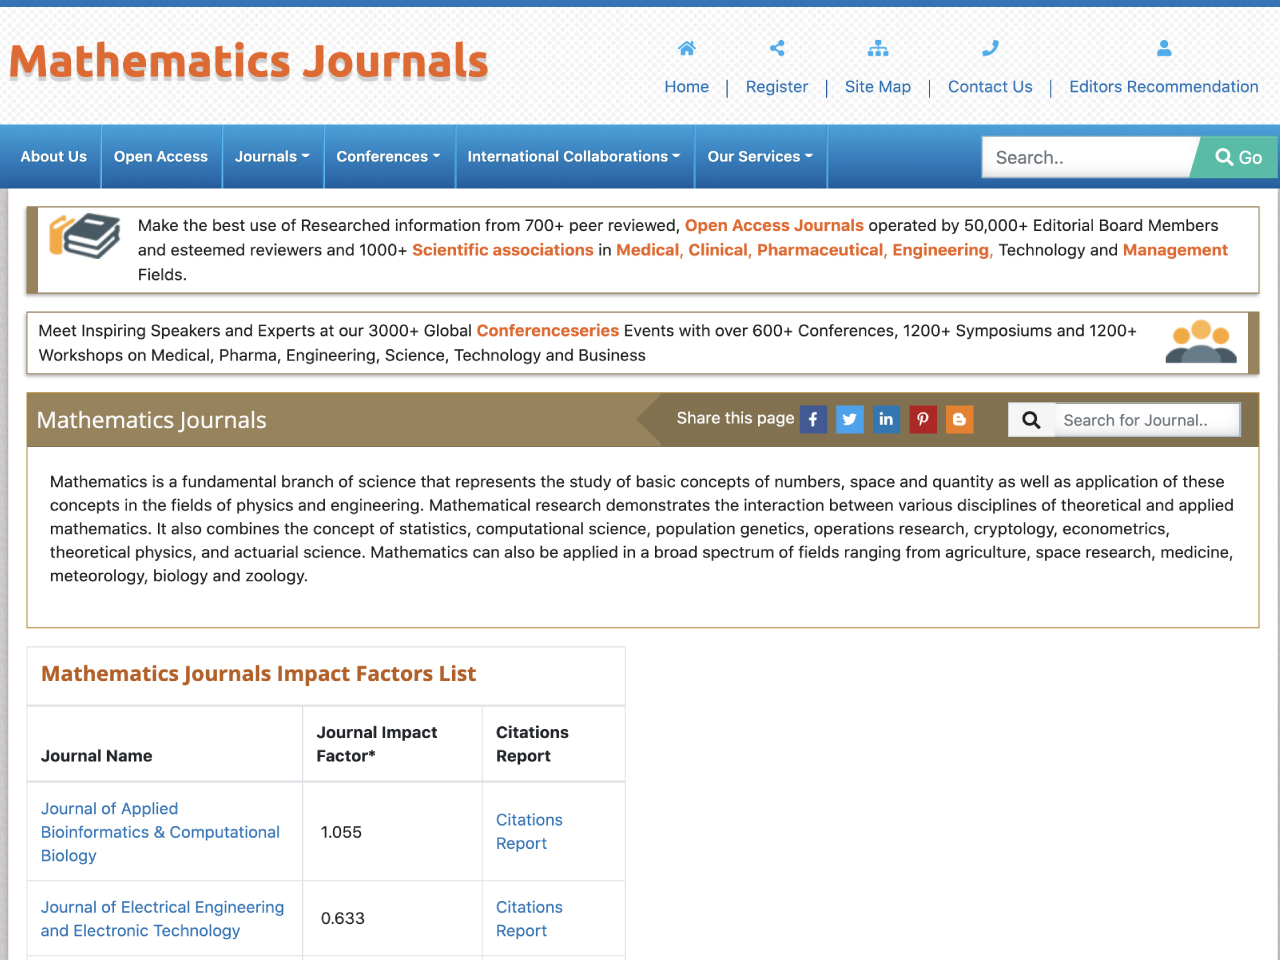Open the Engineering link
The width and height of the screenshot is (1280, 960).
(942, 250)
